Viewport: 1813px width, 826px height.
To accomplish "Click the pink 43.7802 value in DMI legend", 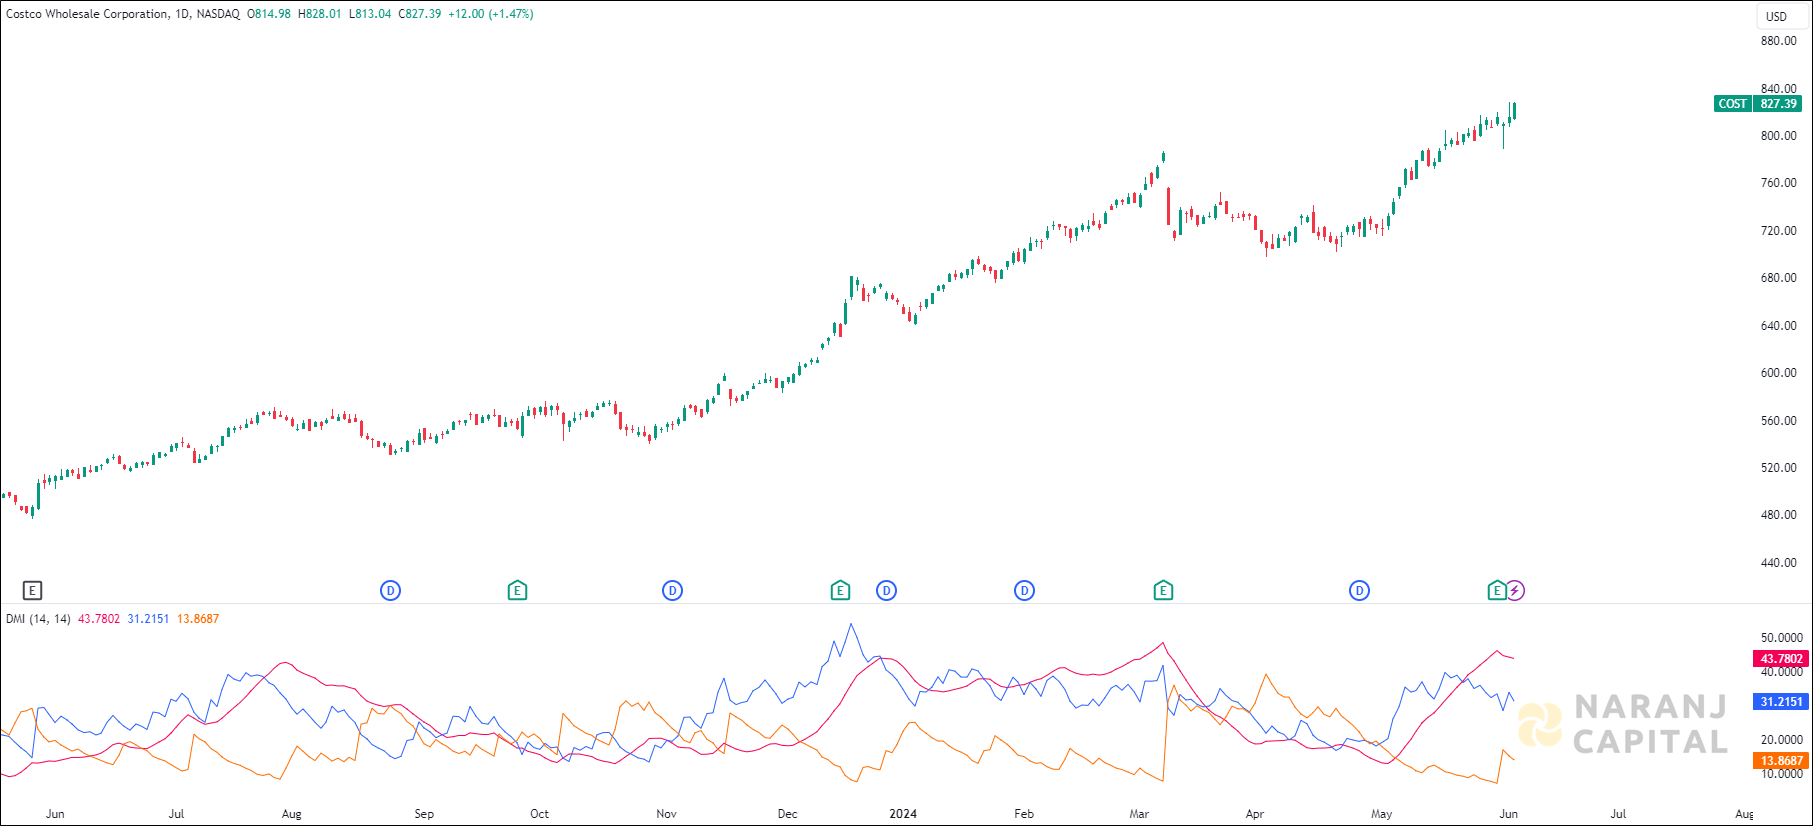I will point(99,619).
